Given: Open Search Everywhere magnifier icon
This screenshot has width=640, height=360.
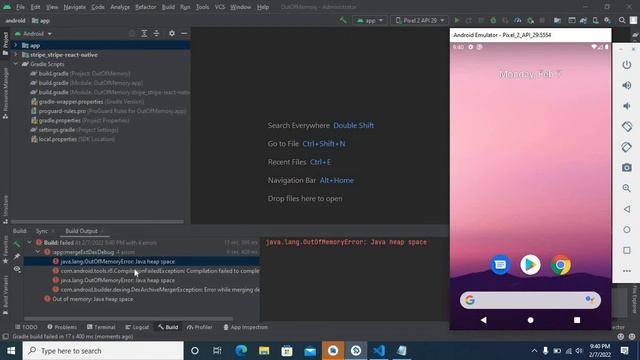Looking at the screenshot, I should click(x=622, y=20).
